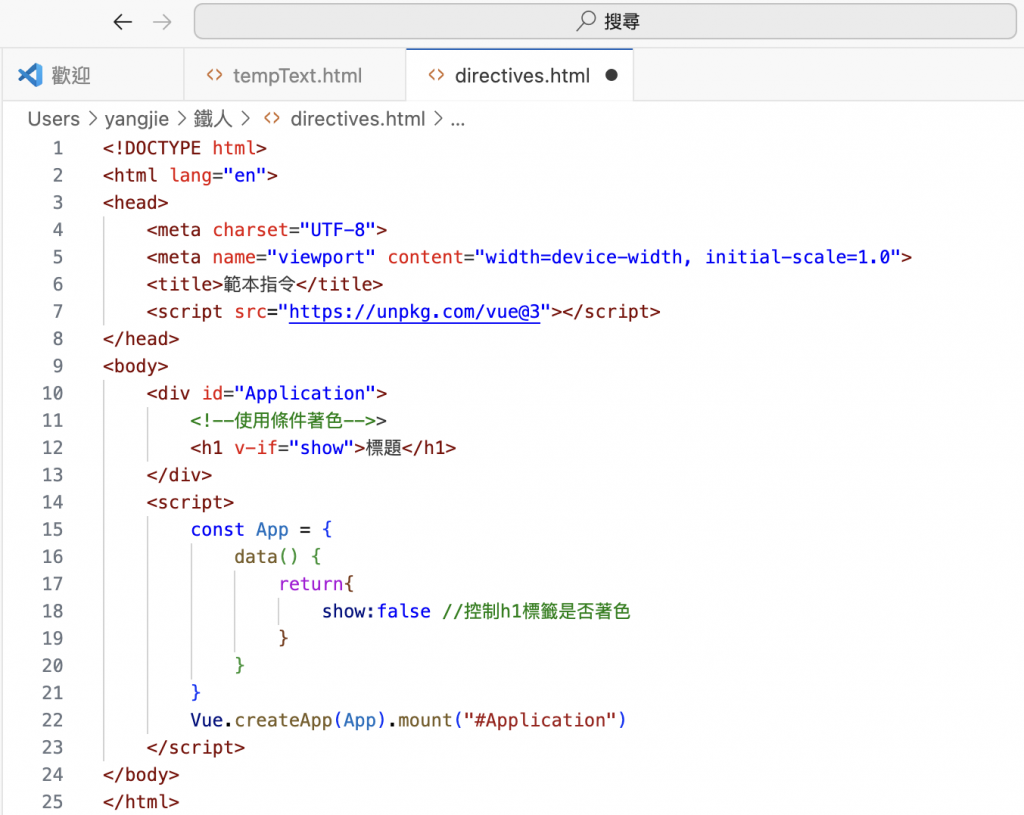
Task: Open the directives.html breadcrumb item
Action: point(358,119)
